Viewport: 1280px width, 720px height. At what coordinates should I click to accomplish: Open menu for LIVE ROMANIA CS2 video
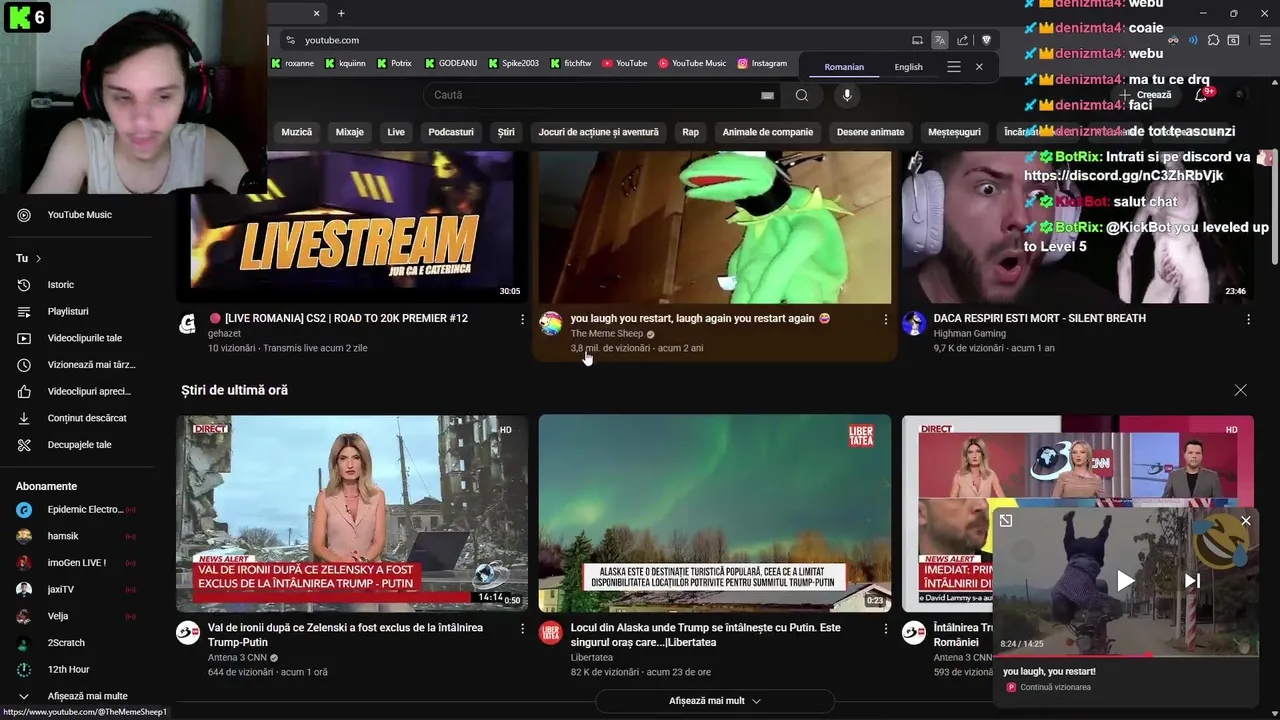click(x=522, y=319)
